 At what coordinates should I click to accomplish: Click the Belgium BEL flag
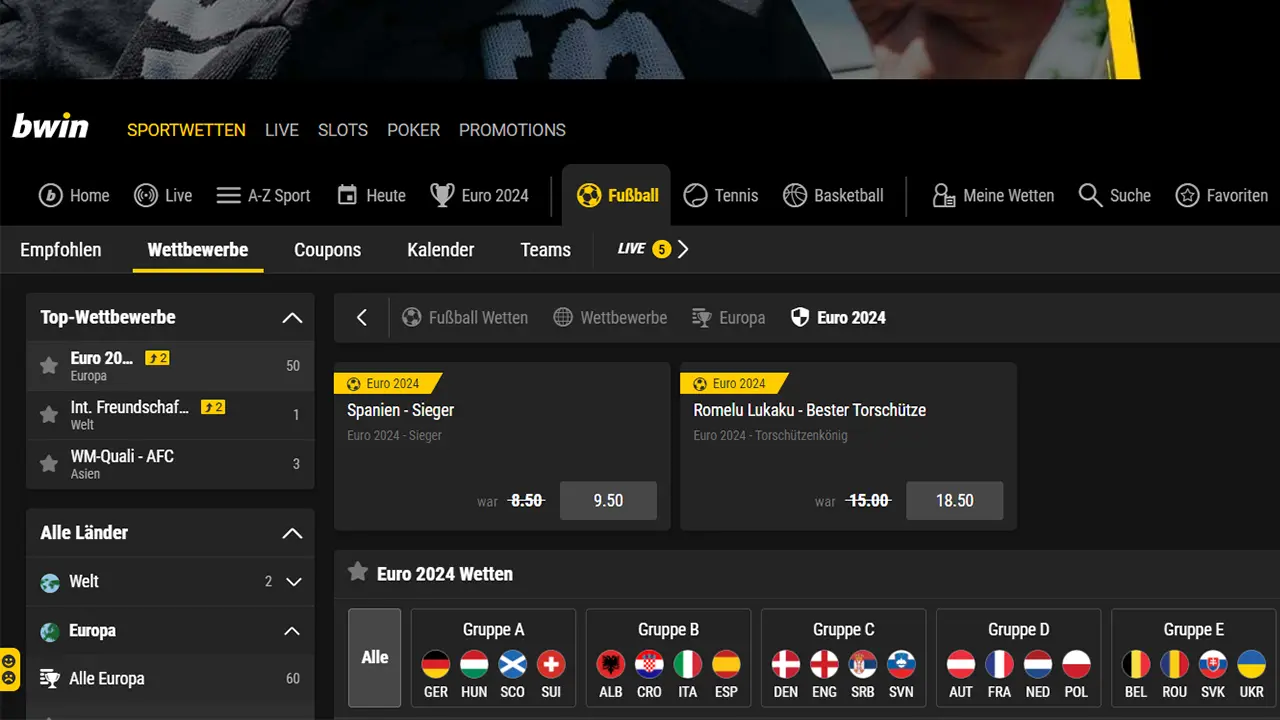(x=1136, y=664)
